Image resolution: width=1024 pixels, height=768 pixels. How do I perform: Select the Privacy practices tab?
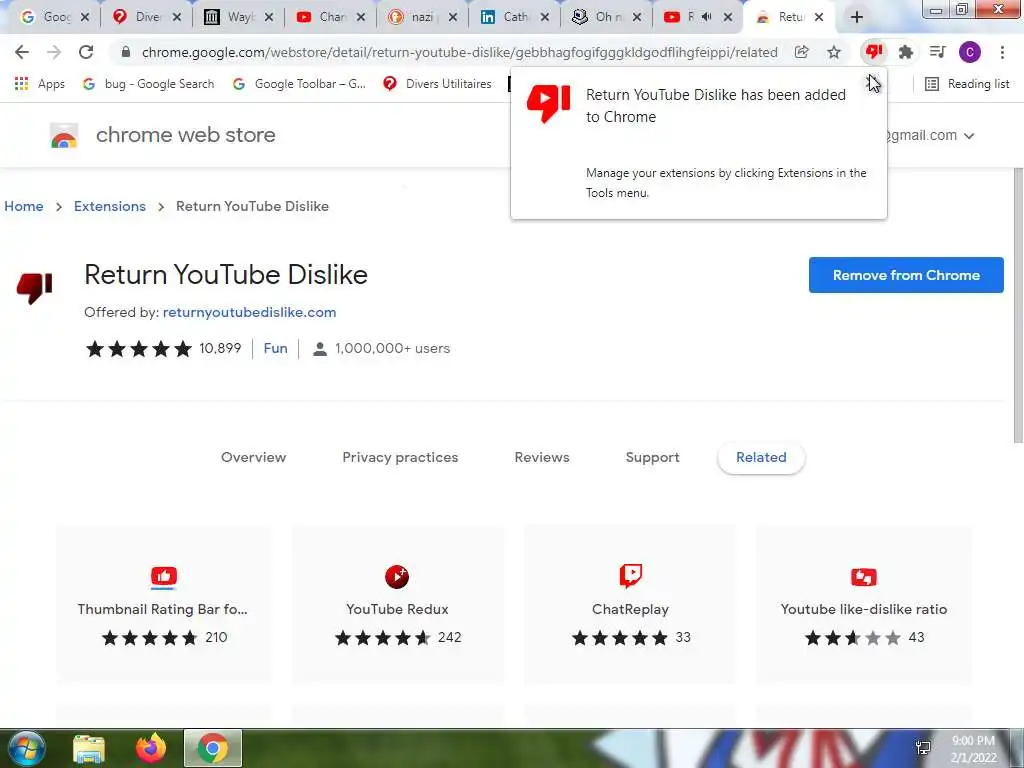pyautogui.click(x=400, y=457)
